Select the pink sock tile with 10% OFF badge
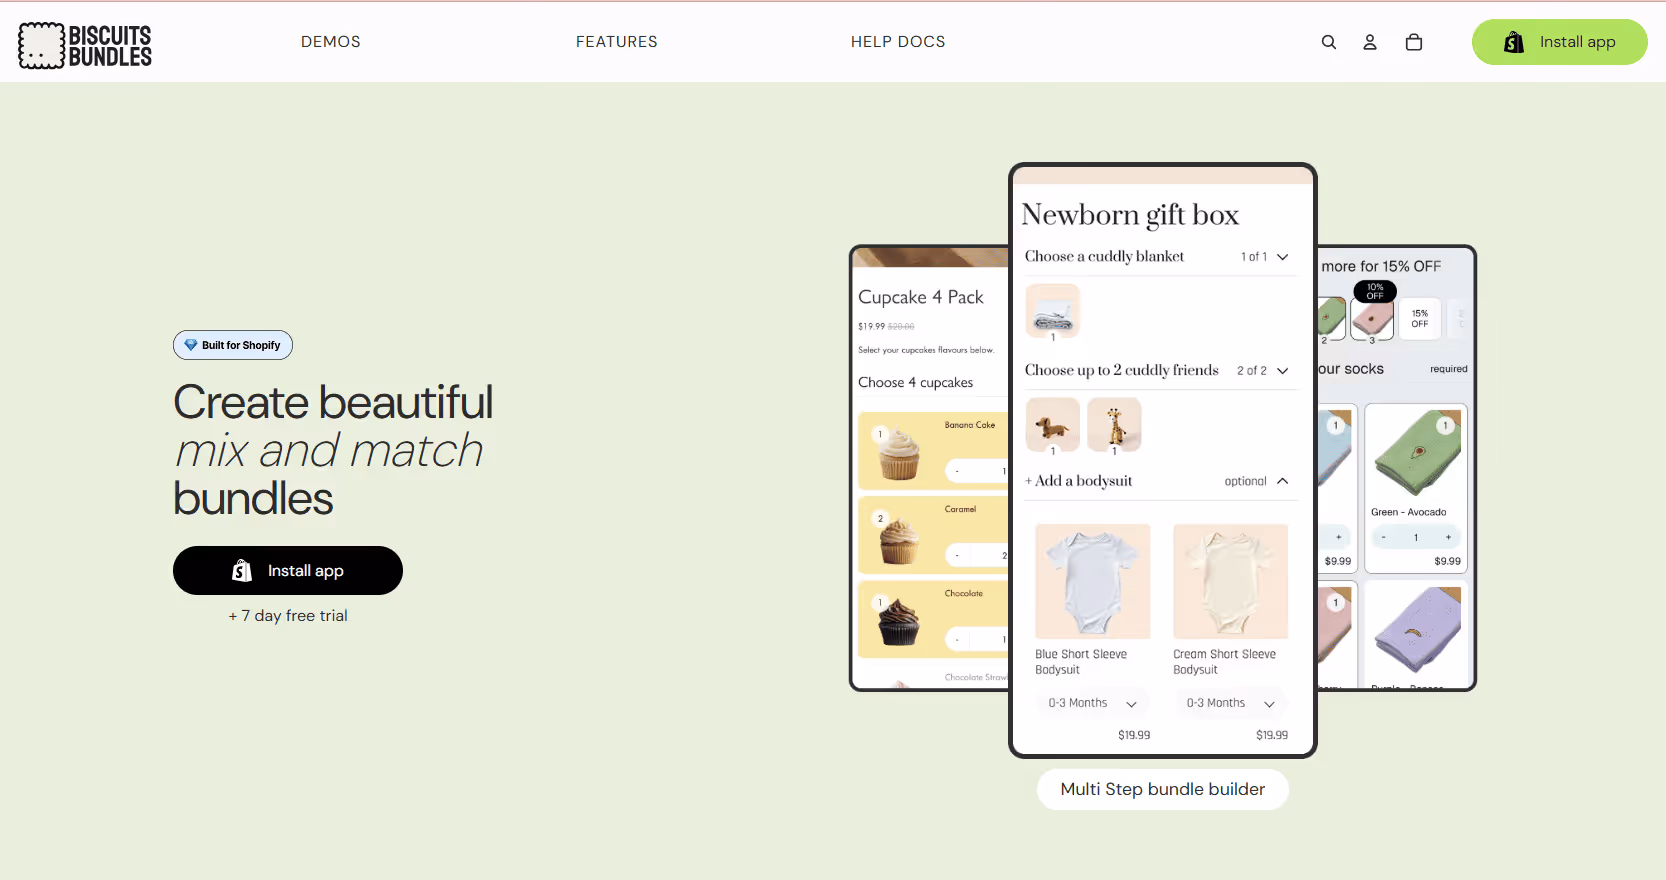 1372,319
